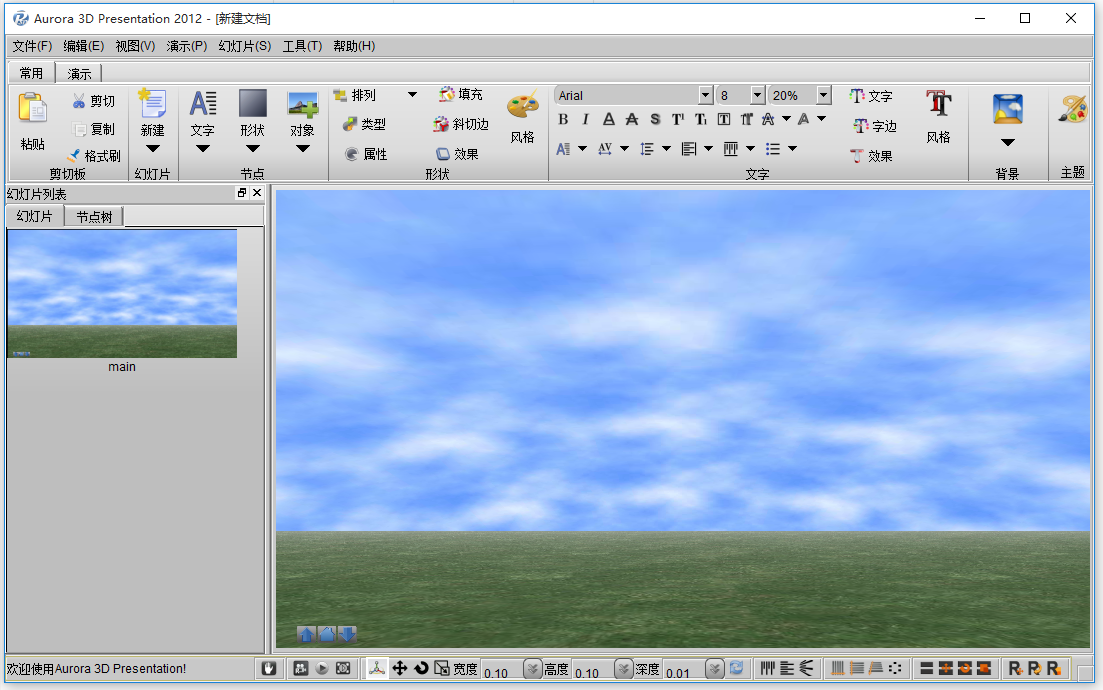Image resolution: width=1103 pixels, height=690 pixels.
Task: Expand the 排列 arrange dropdown
Action: coord(411,94)
